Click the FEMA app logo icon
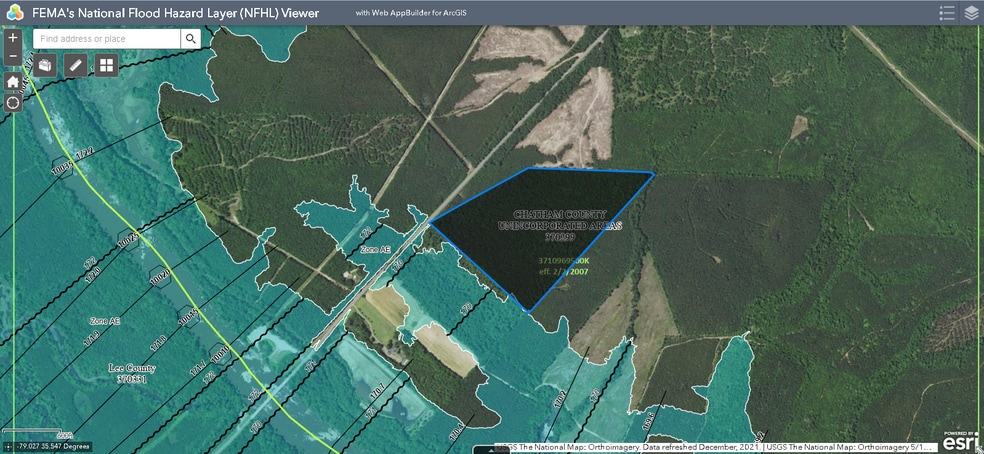 [14, 13]
